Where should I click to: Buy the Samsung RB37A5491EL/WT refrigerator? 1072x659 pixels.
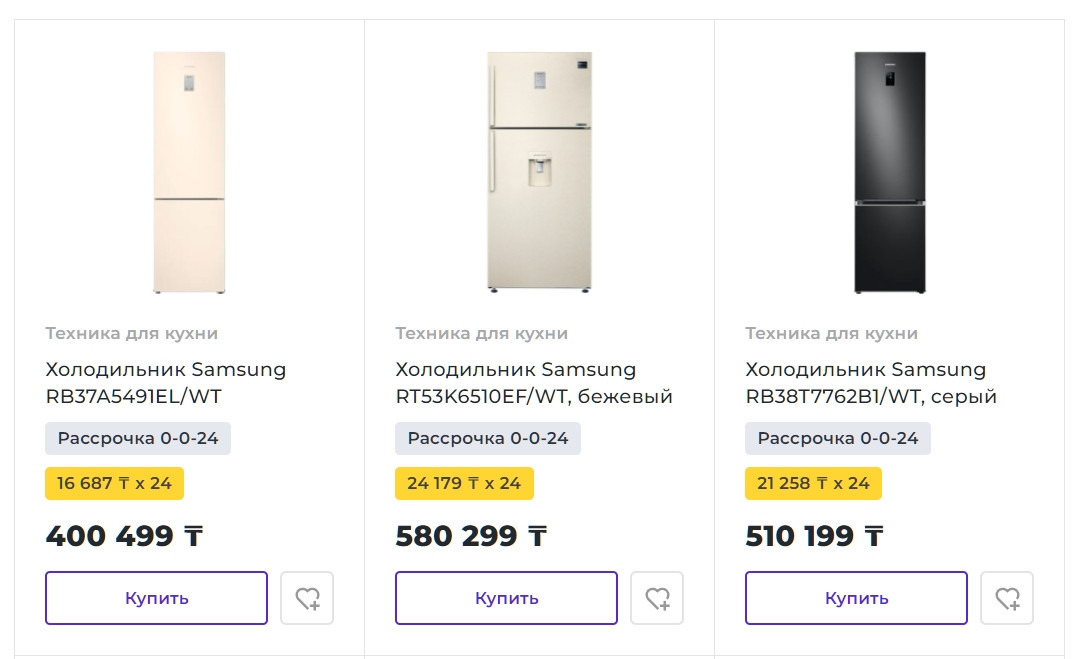(x=156, y=598)
